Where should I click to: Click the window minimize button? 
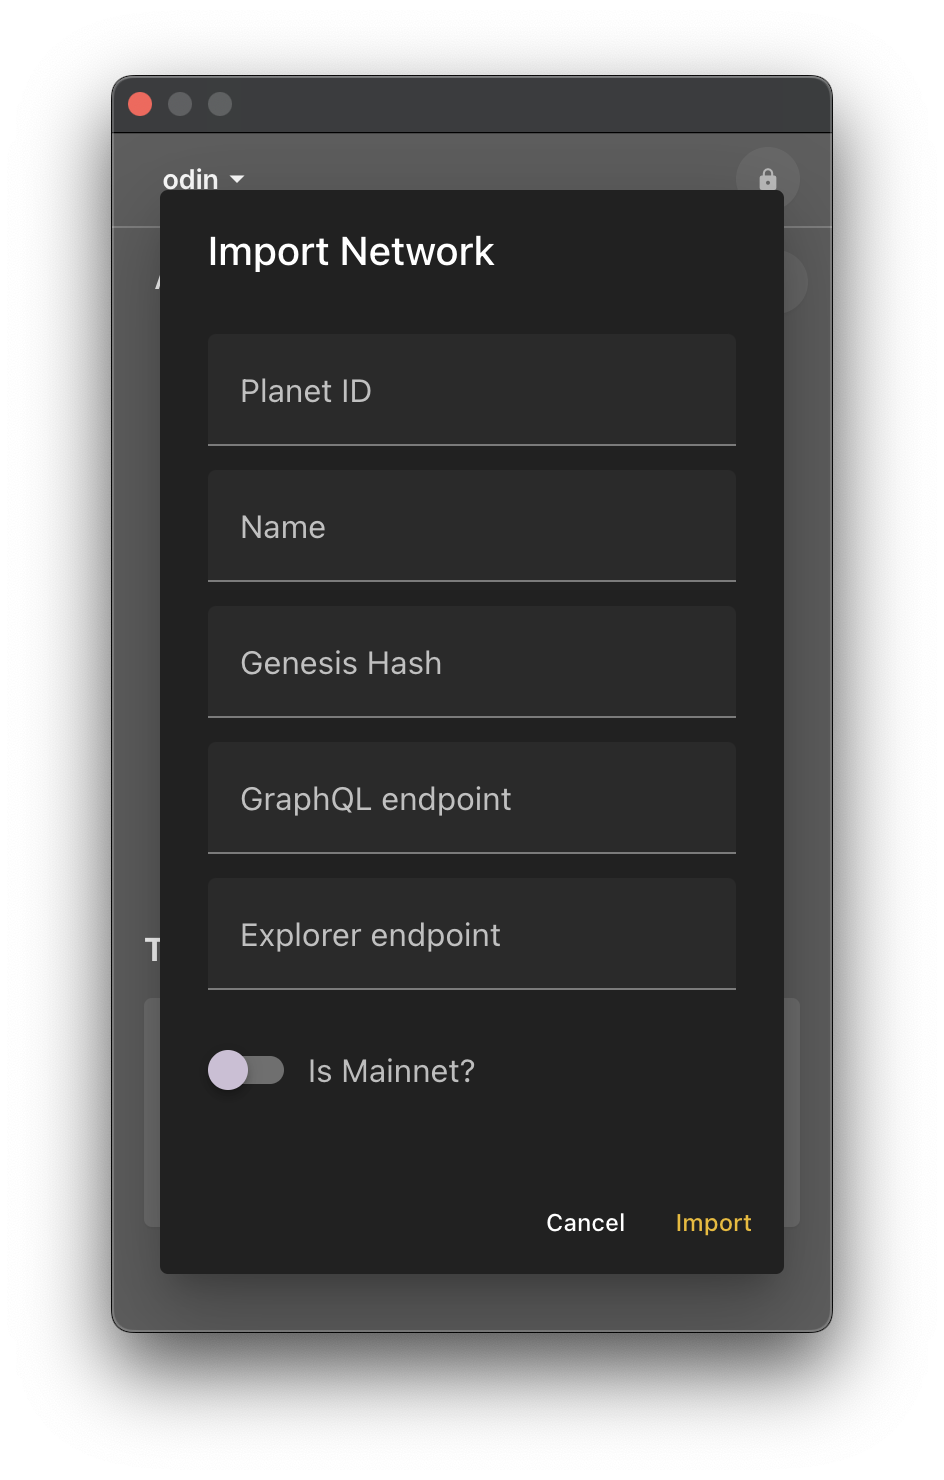(180, 104)
